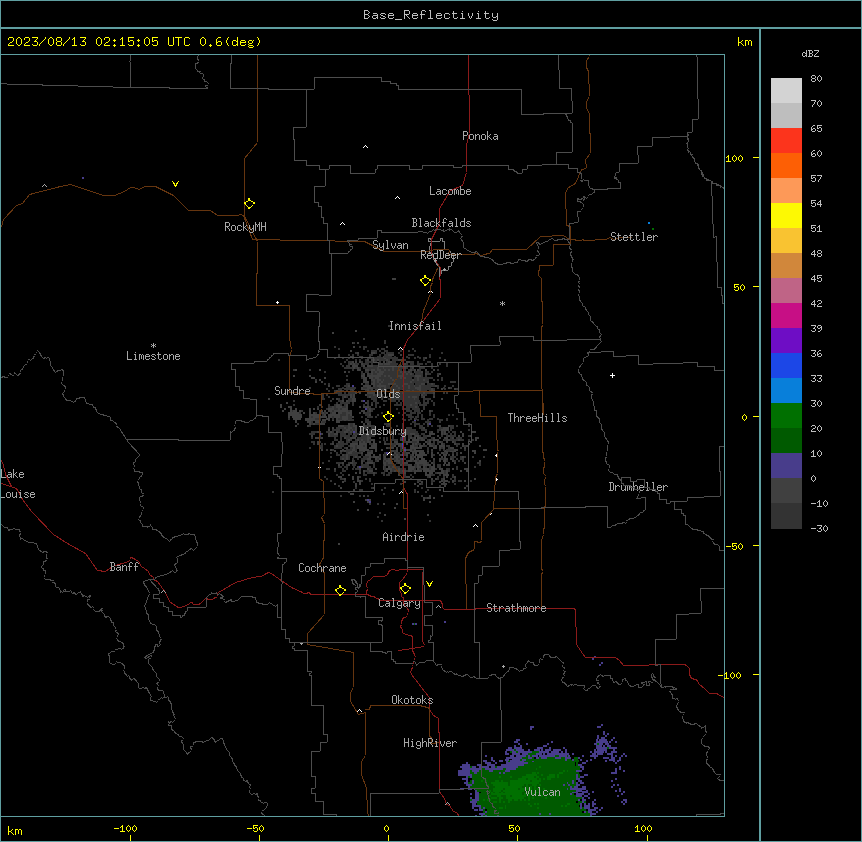The width and height of the screenshot is (862, 842).
Task: Select the yellow diamond marker between Olds and Didsbury
Action: click(388, 417)
